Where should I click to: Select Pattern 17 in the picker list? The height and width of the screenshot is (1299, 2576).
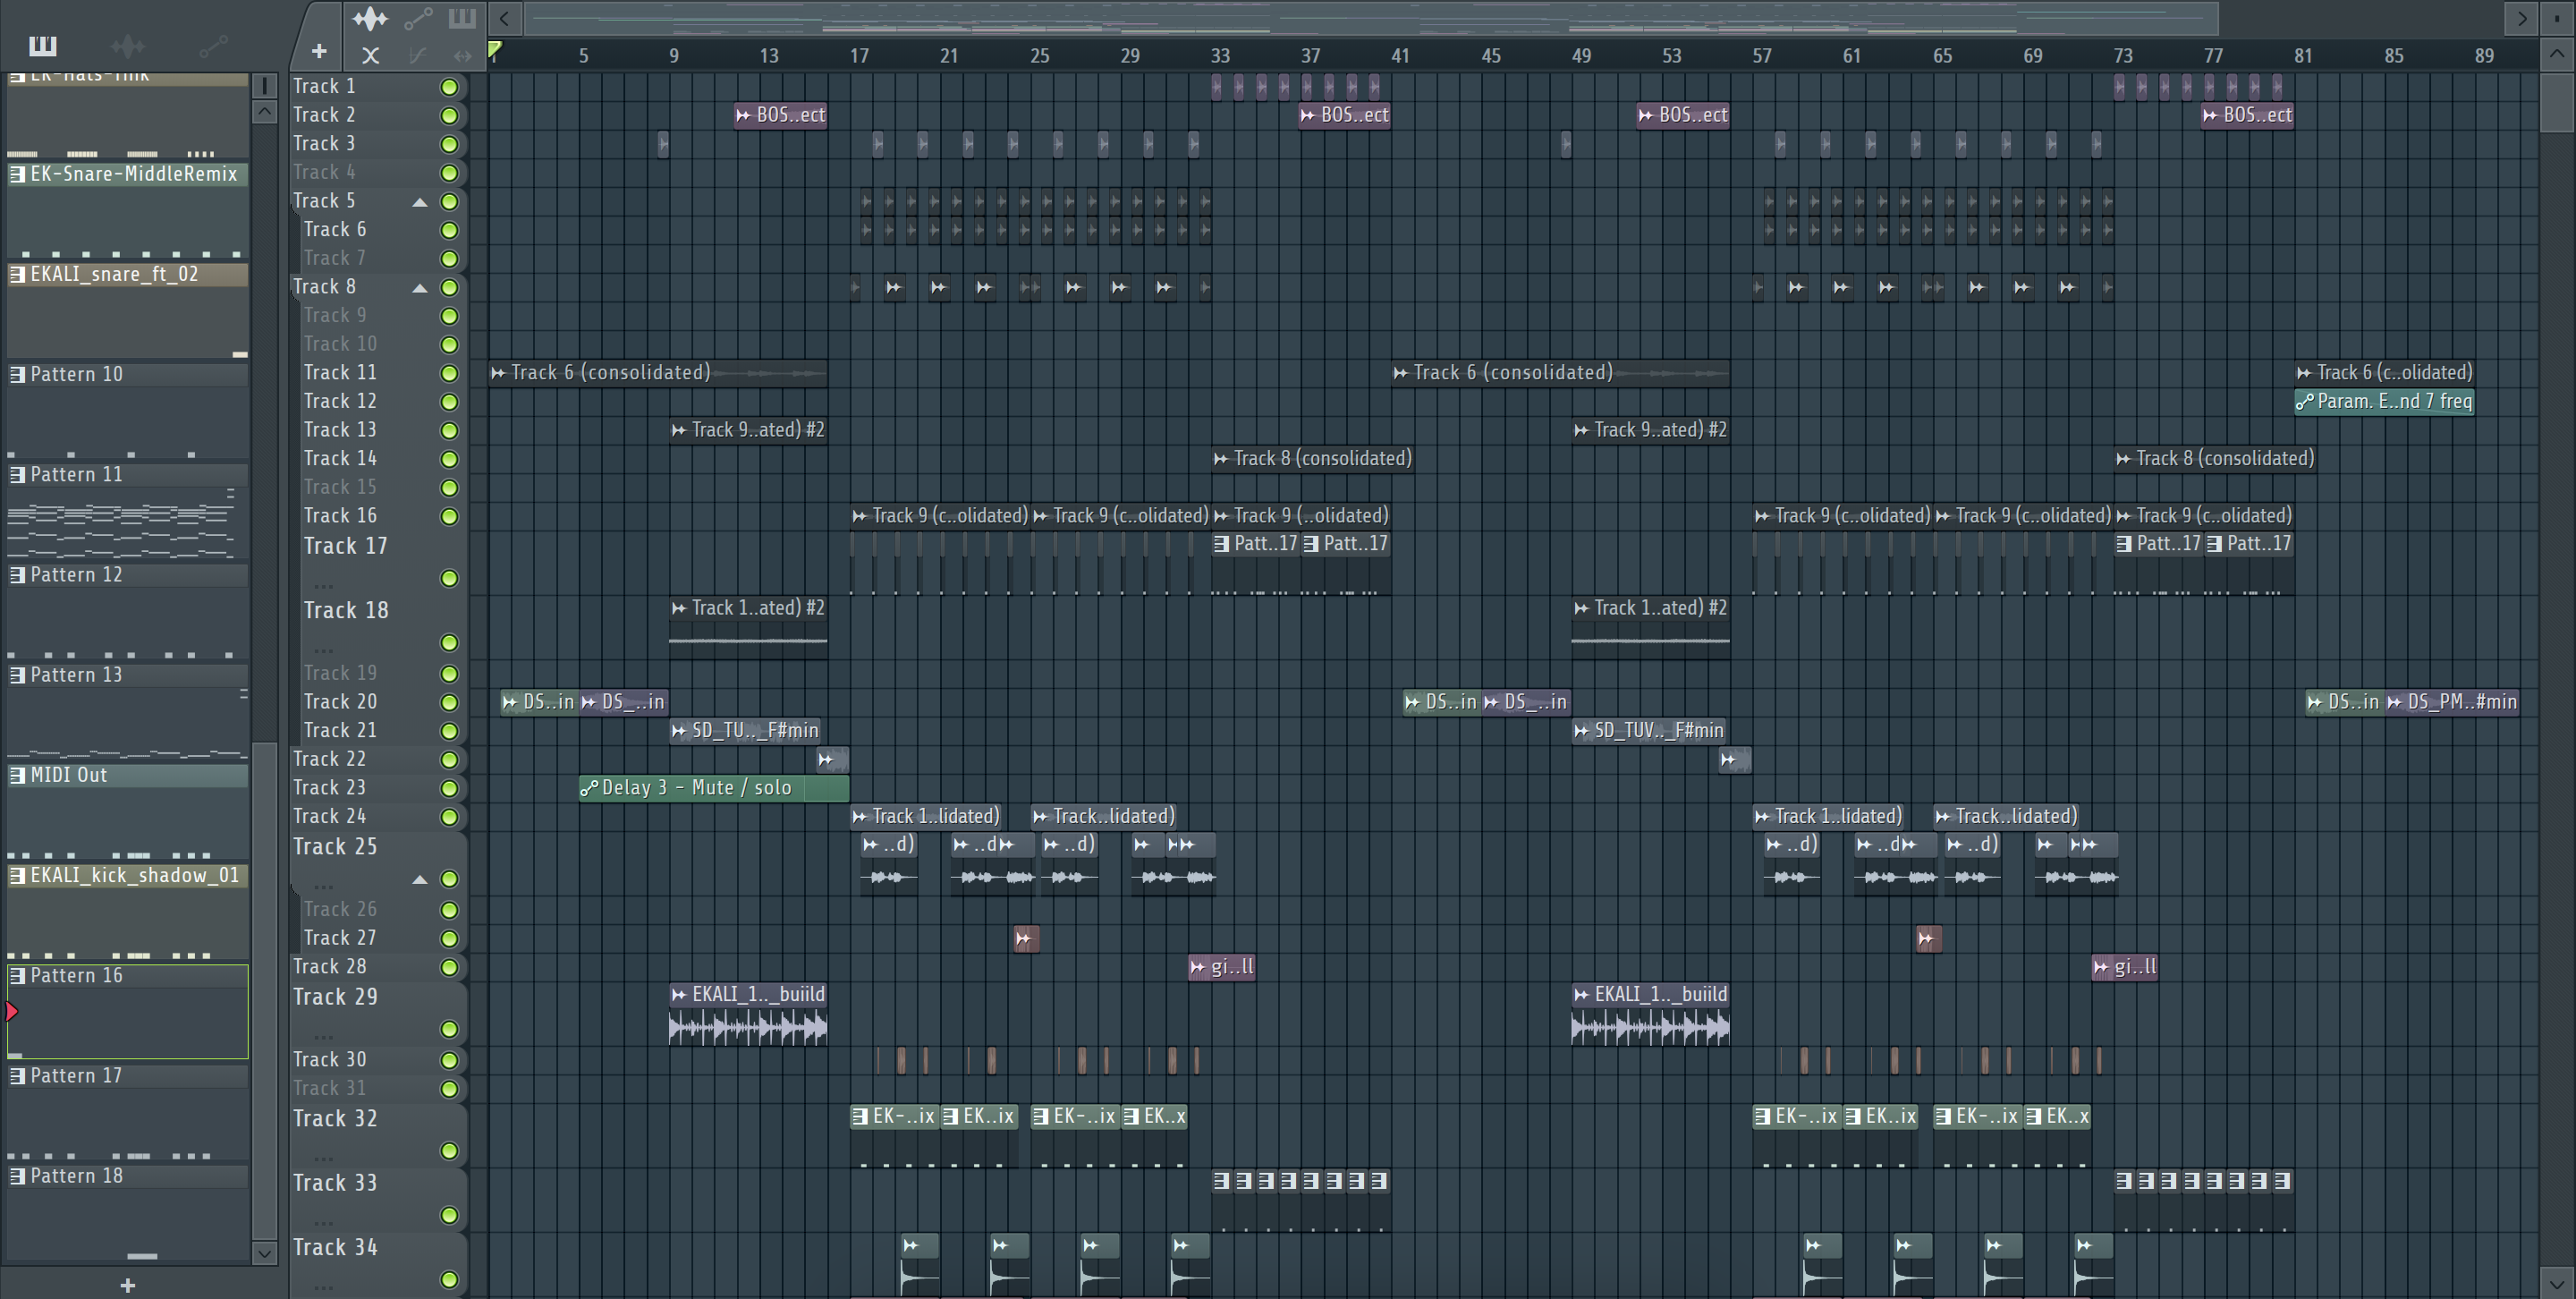[x=128, y=1111]
